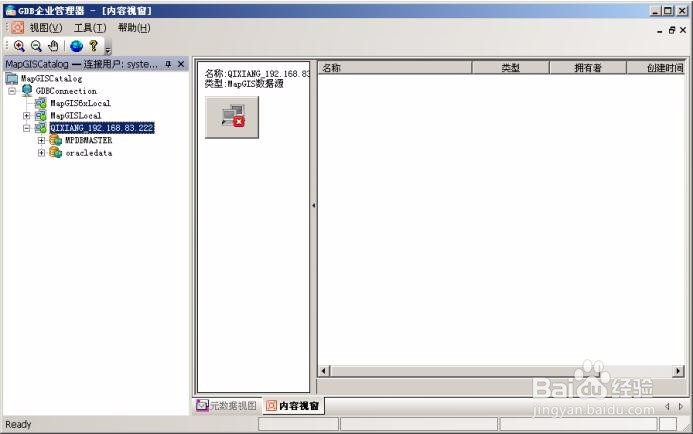Expand the MapGISLocal node
This screenshot has height=434, width=693.
point(27,116)
